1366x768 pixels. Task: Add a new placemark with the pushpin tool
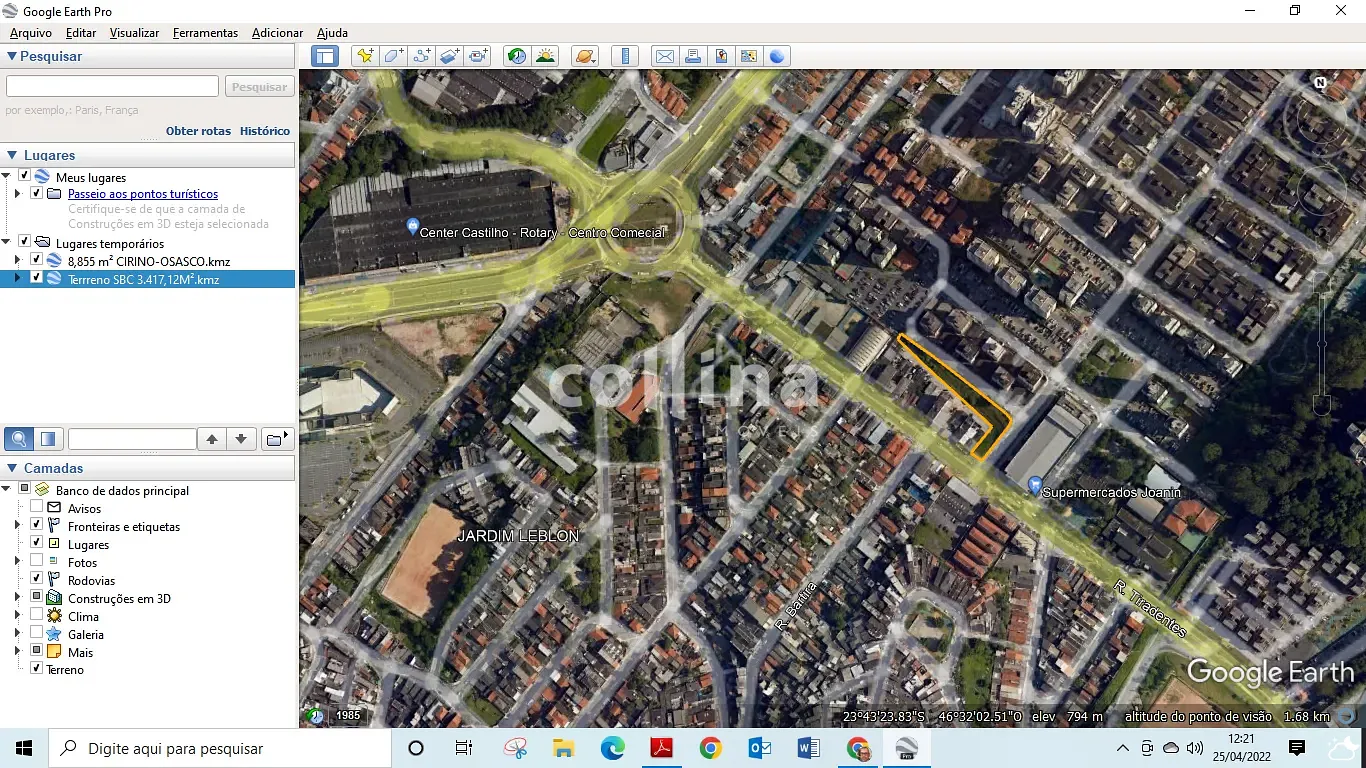(365, 56)
